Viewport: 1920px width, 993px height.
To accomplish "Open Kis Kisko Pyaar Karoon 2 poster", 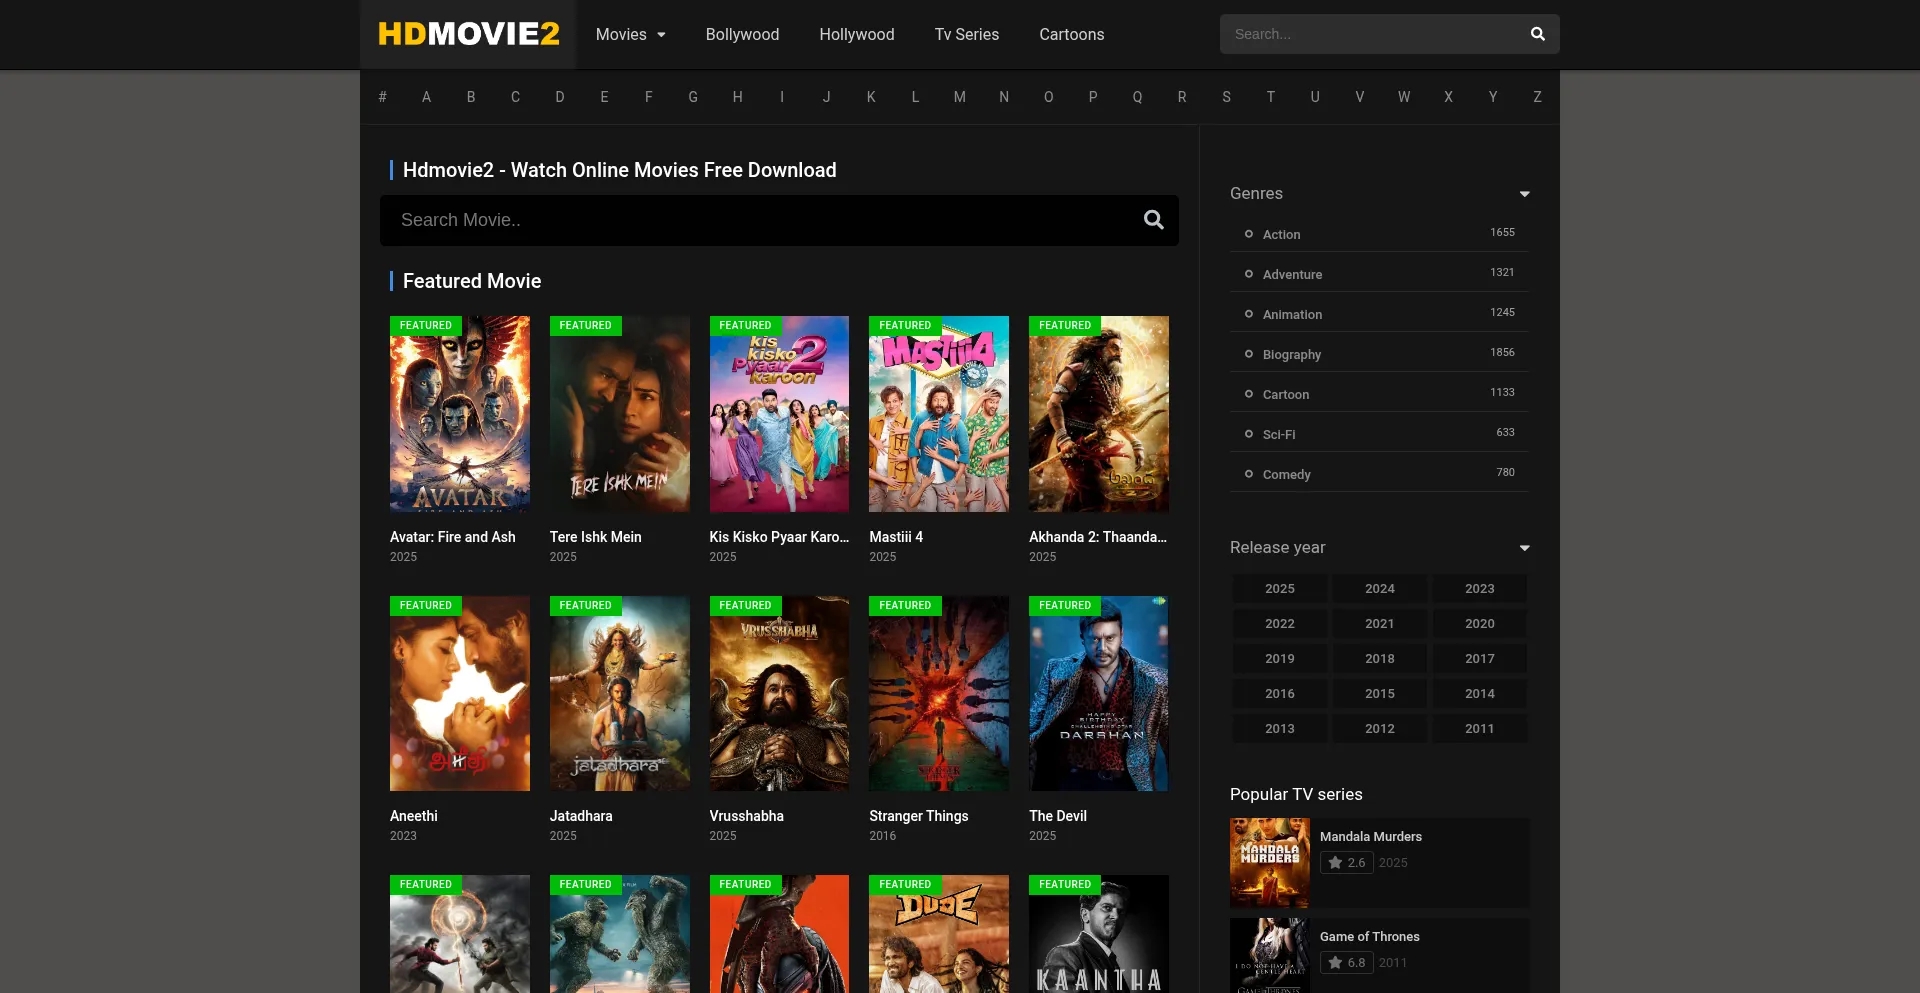I will point(779,414).
